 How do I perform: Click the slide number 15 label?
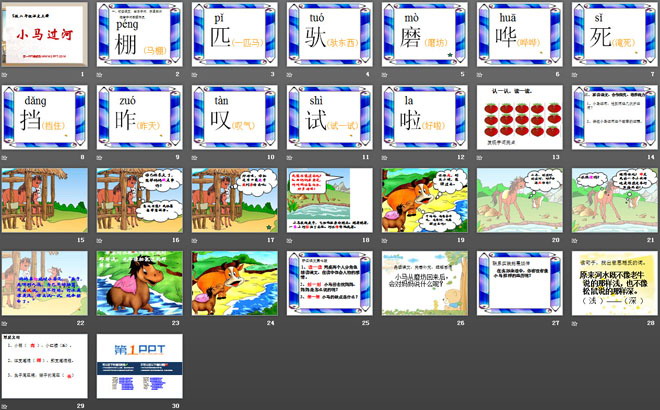tap(80, 240)
